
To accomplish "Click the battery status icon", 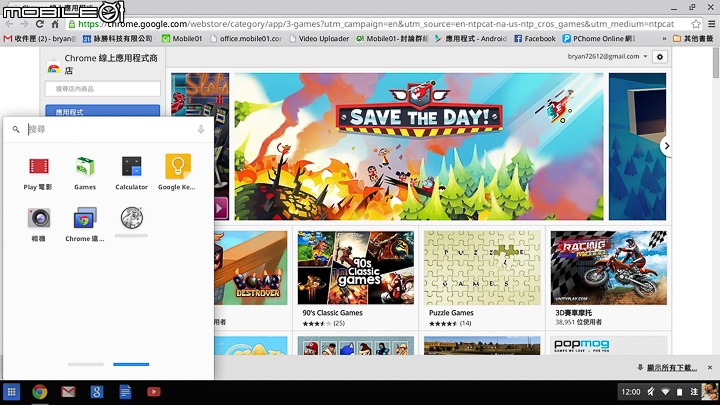I will [x=680, y=392].
